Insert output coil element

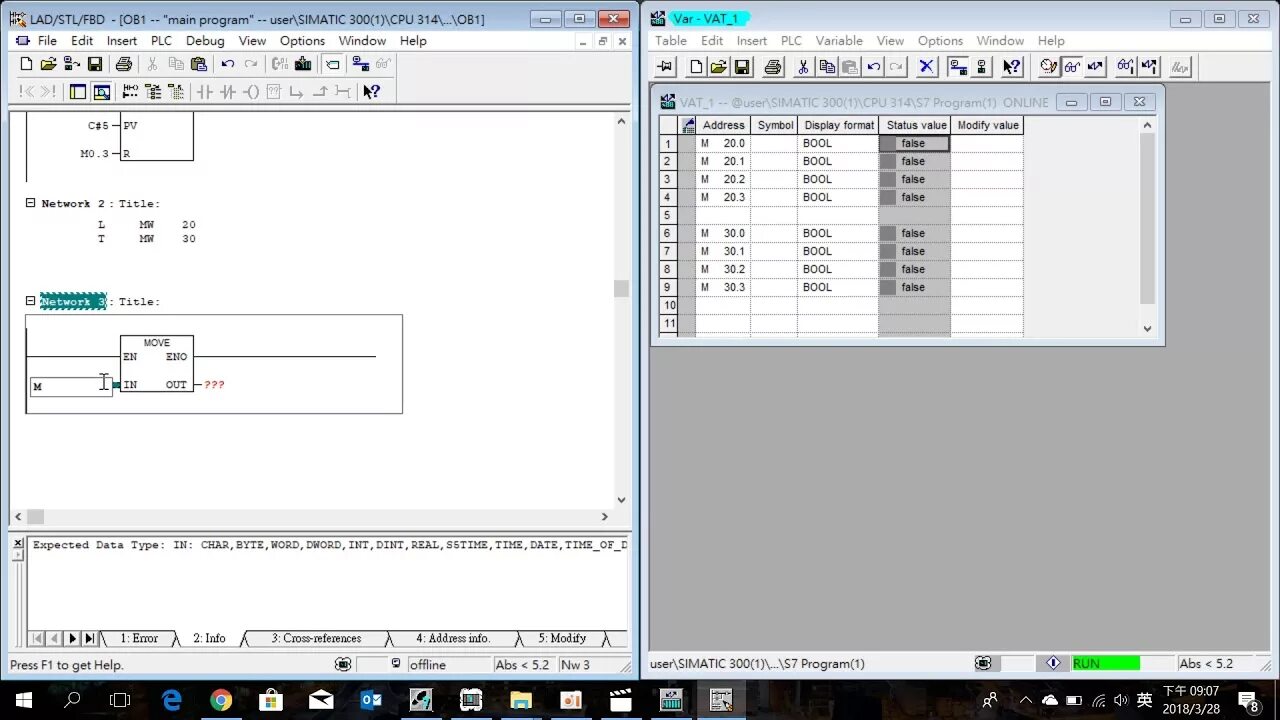click(x=251, y=92)
